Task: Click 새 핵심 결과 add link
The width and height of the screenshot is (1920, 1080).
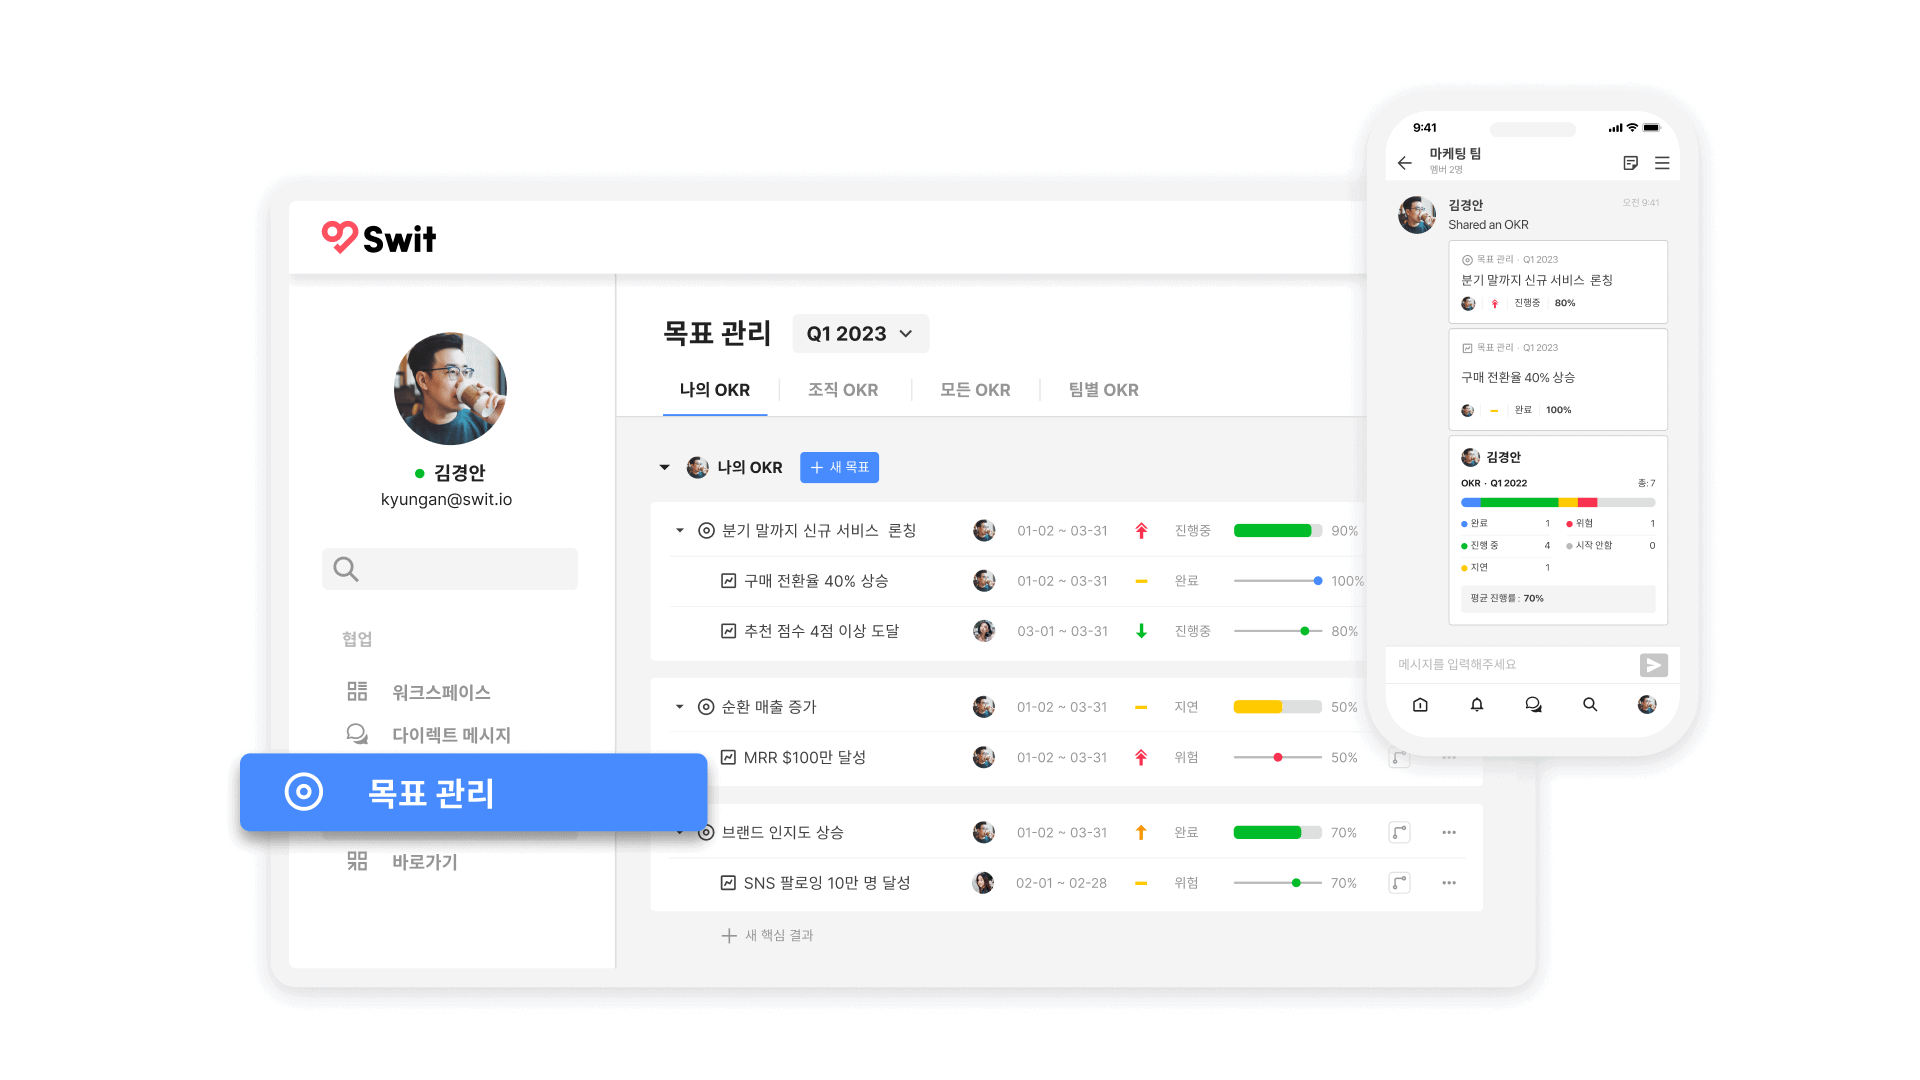Action: point(768,936)
